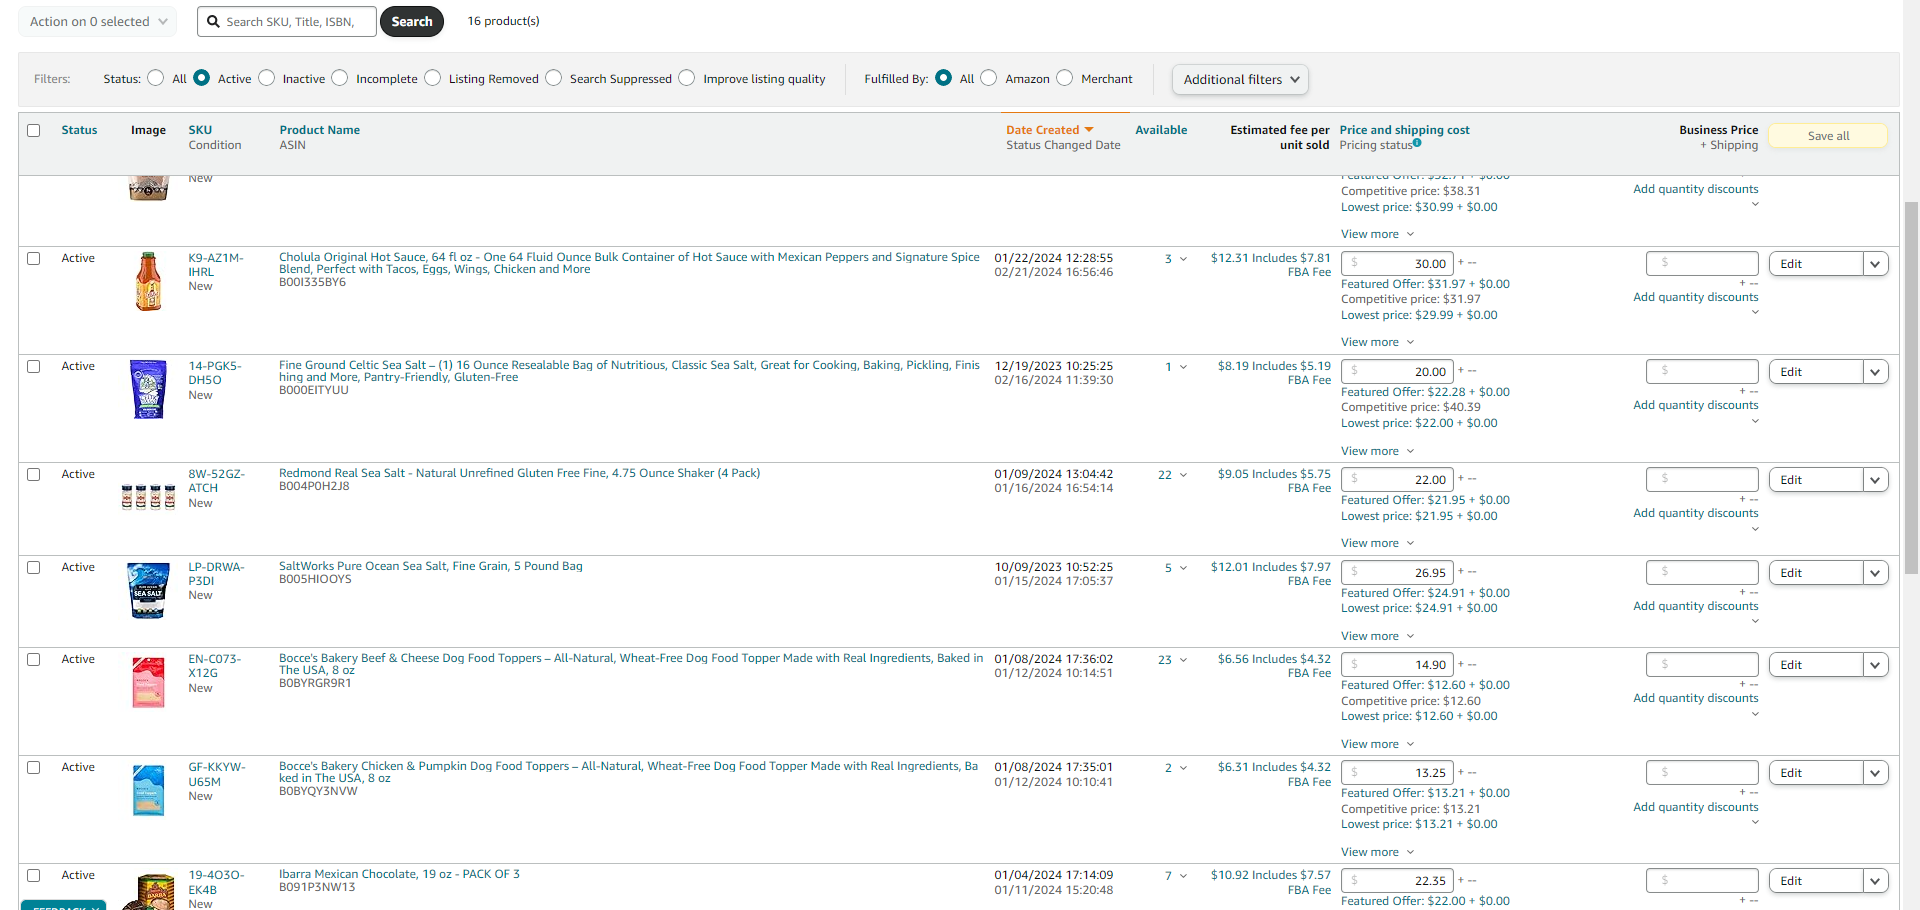Screen dimensions: 1920x910
Task: Check the Beef & Cheese Toppers checkbox
Action: click(x=34, y=659)
